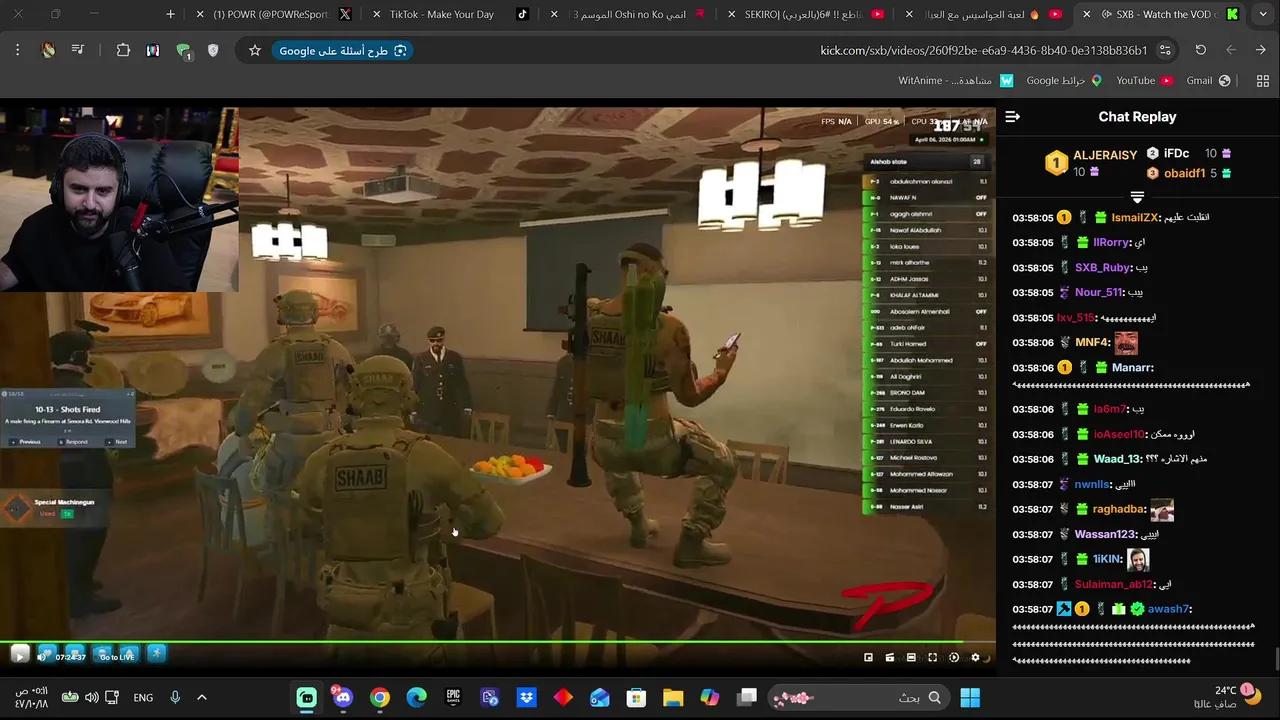Image resolution: width=1280 pixels, height=720 pixels.
Task: Click the emote in MNF4's message
Action: click(x=1126, y=343)
